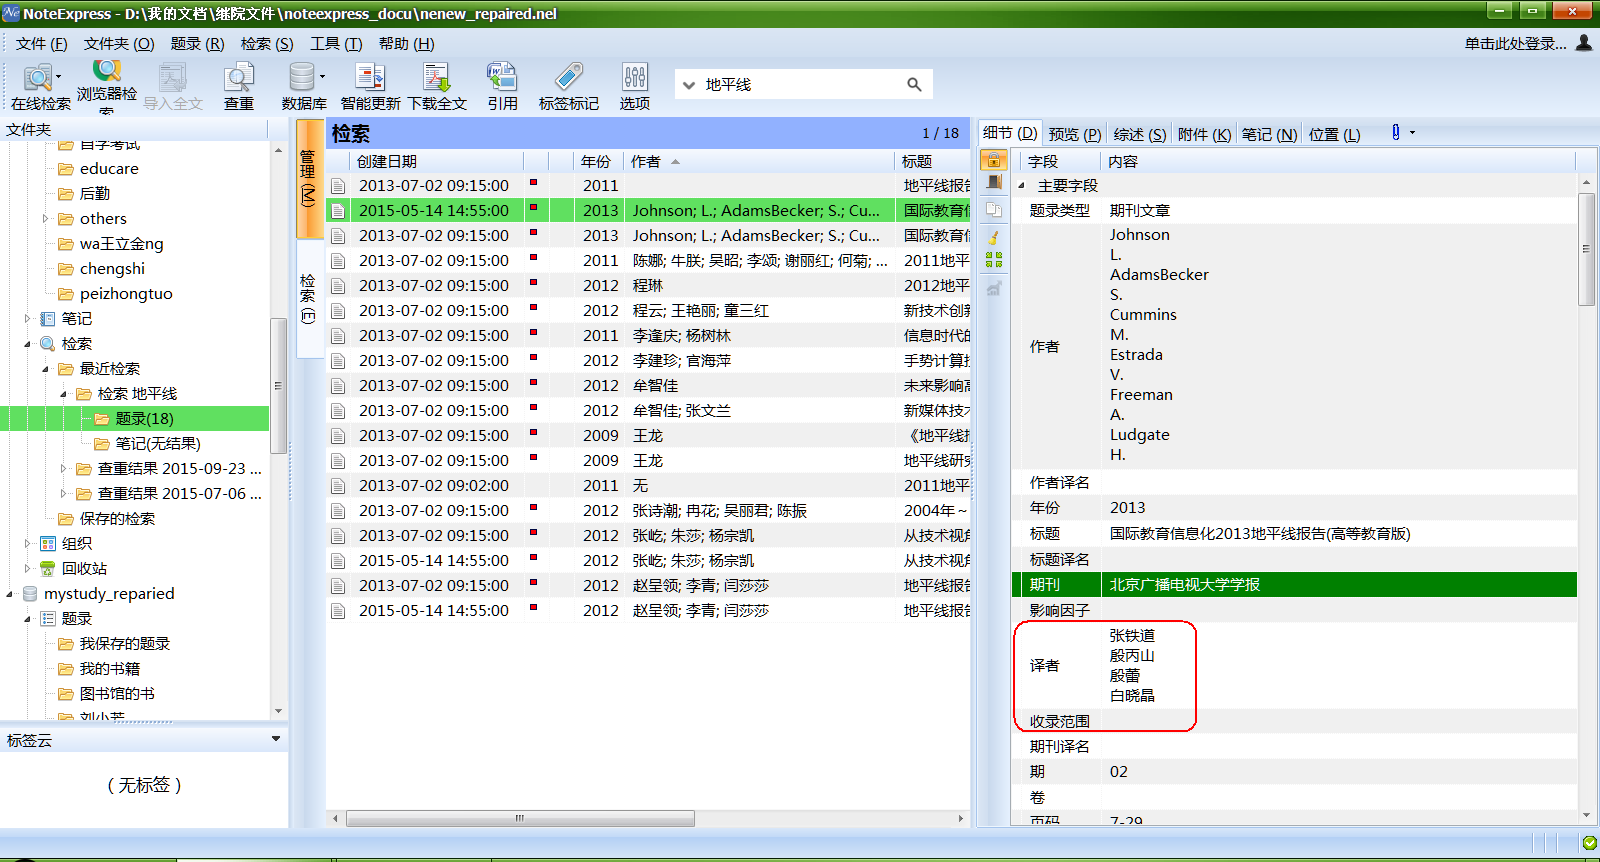This screenshot has height=862, width=1600.
Task: Click the green status icon in the status bar
Action: point(1589,843)
